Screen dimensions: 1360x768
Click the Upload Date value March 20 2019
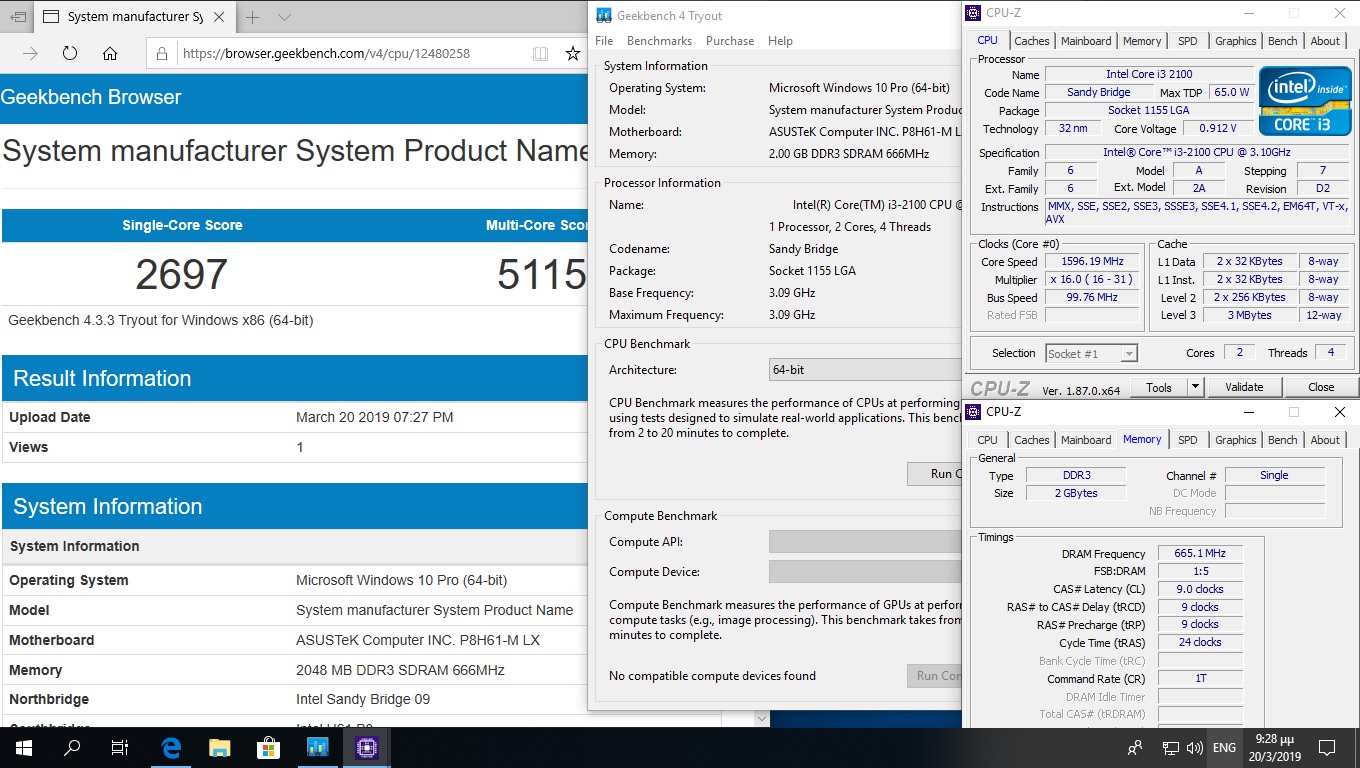374,417
